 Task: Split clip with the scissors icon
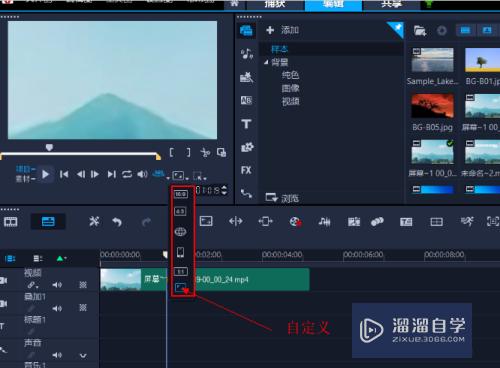click(x=205, y=153)
